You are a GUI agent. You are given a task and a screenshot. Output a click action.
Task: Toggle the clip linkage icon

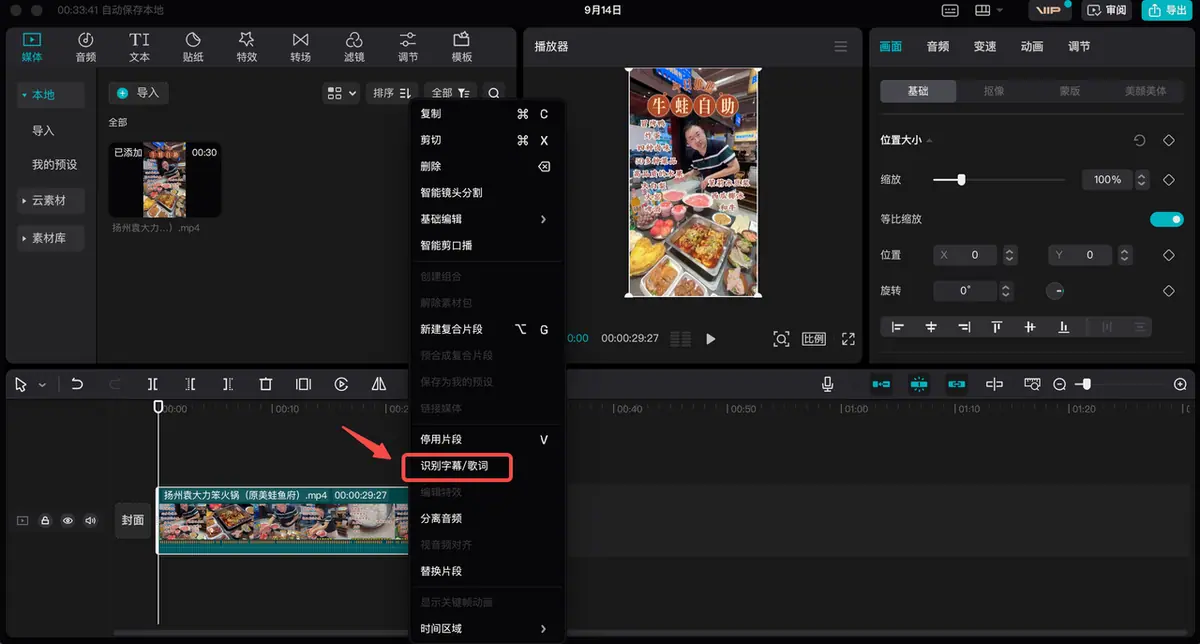click(x=957, y=384)
